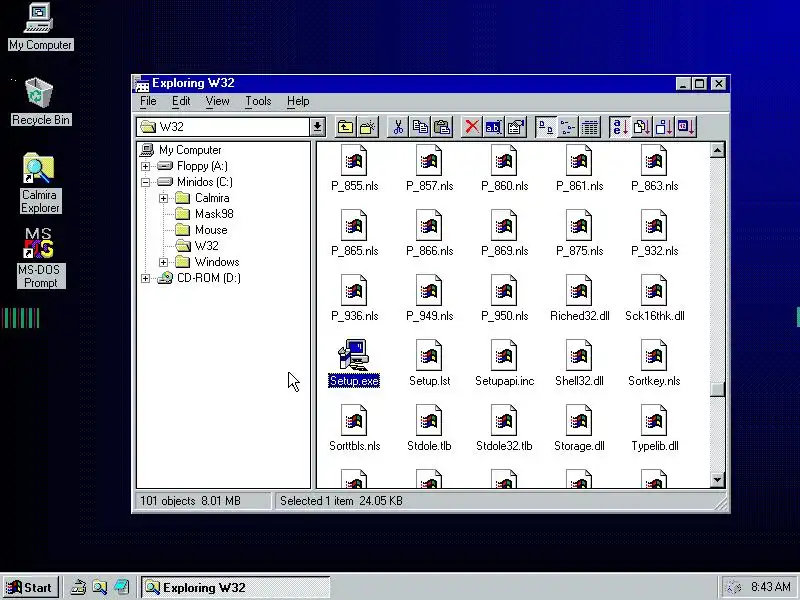Open the Tools menu
800x600 pixels.
click(258, 101)
